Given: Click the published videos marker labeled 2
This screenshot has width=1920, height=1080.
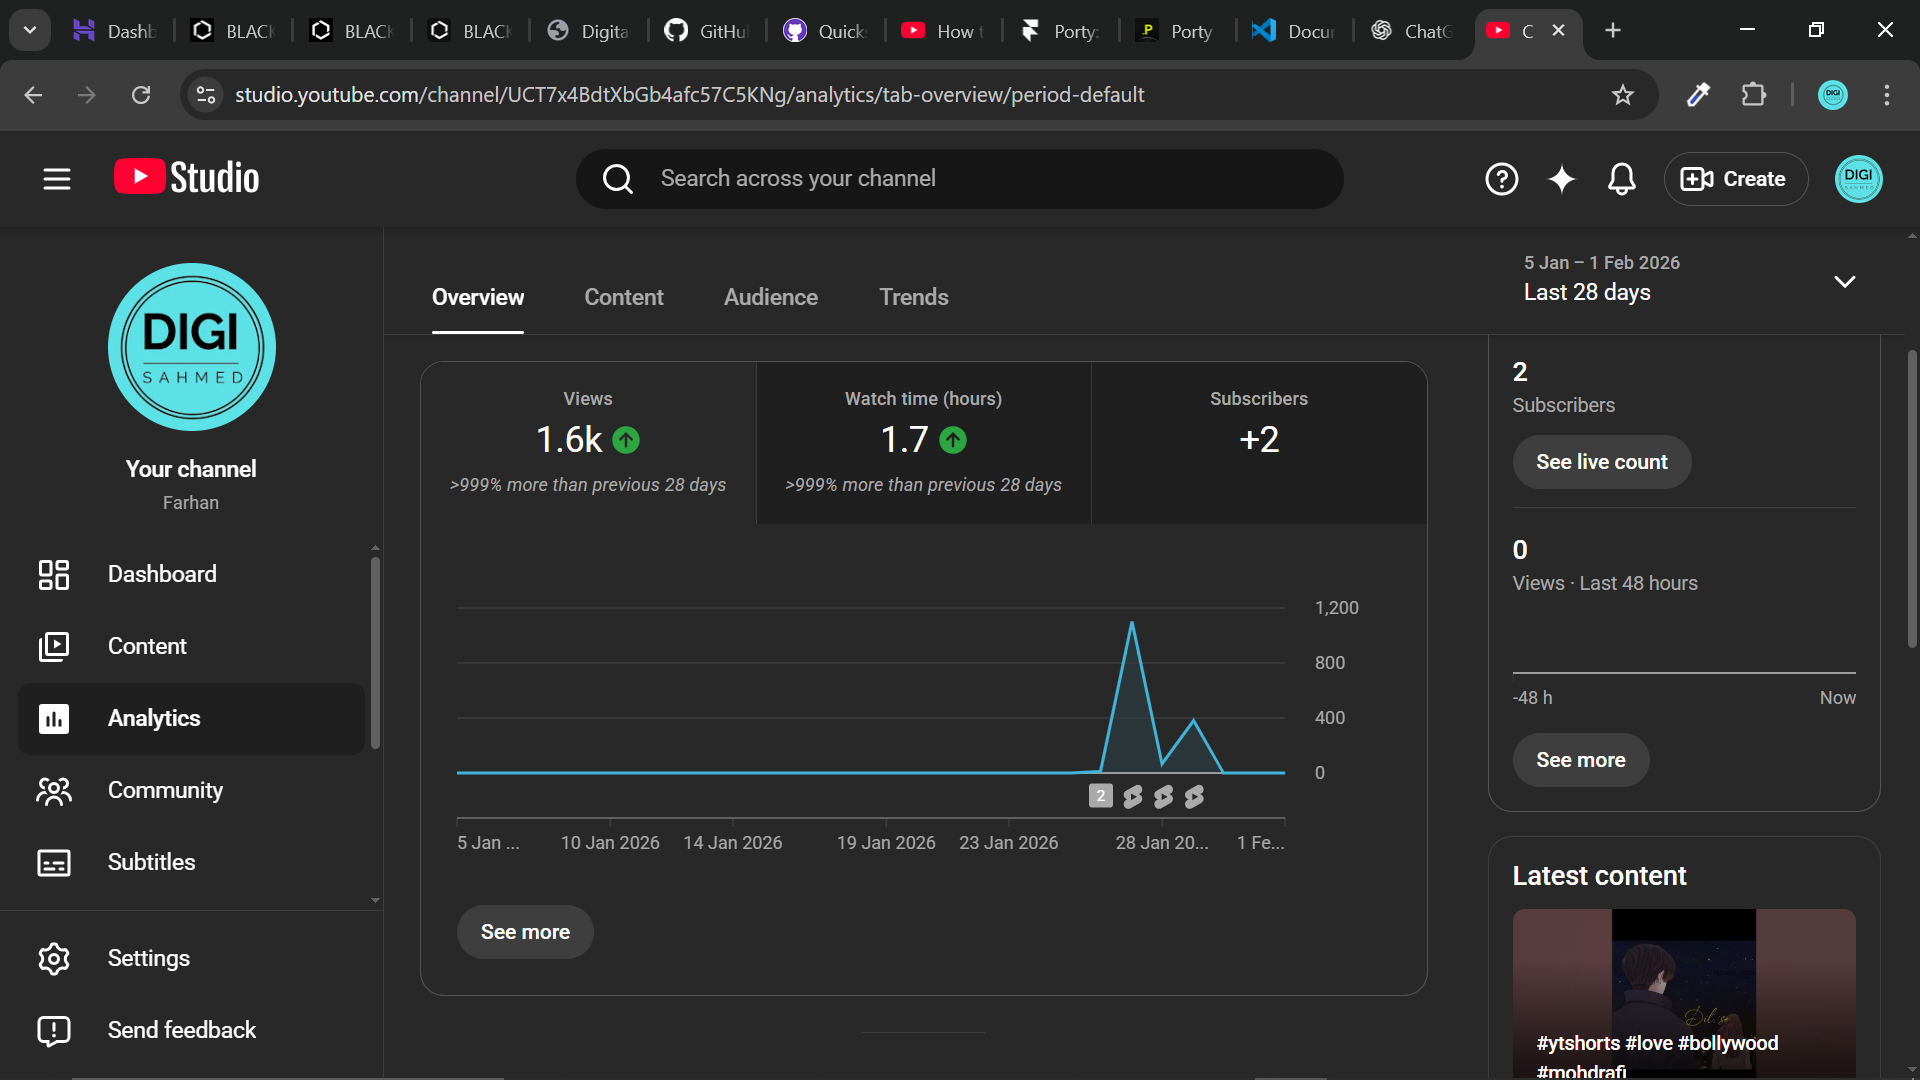Looking at the screenshot, I should coord(1100,796).
